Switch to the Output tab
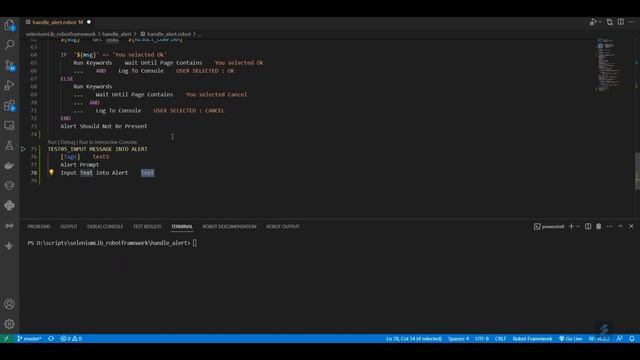The width and height of the screenshot is (640, 360). click(69, 227)
